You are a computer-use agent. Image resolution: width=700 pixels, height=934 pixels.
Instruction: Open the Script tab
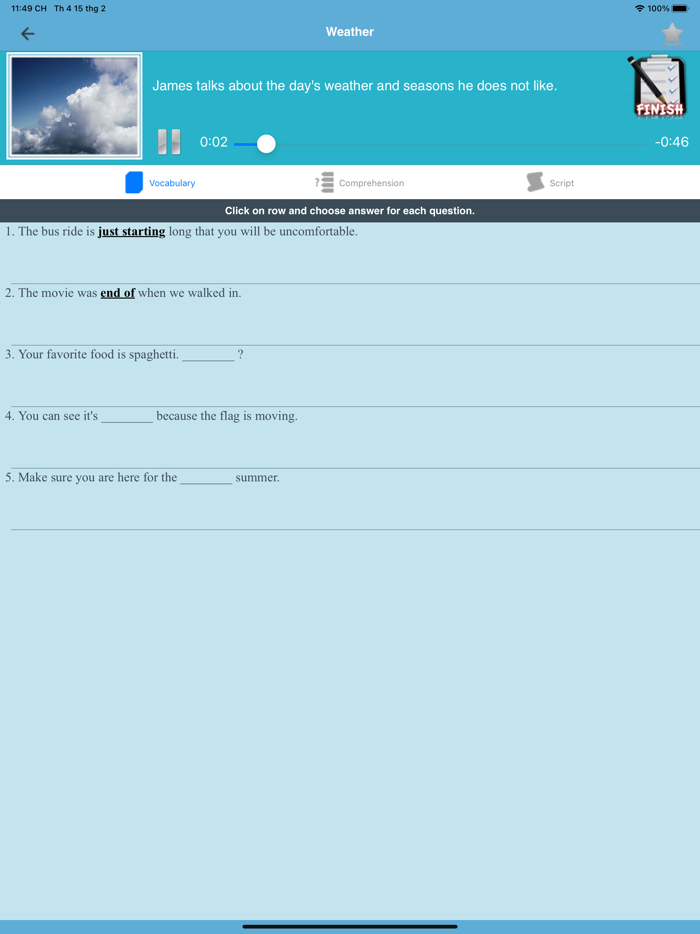coord(550,182)
